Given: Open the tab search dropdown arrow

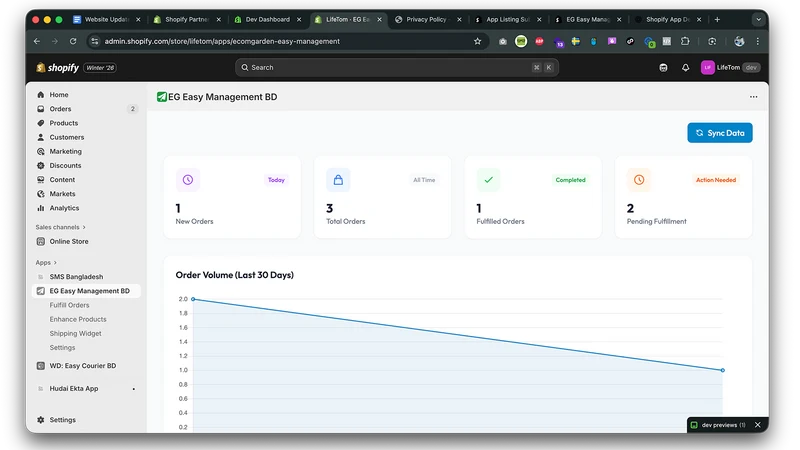Looking at the screenshot, I should tap(759, 19).
